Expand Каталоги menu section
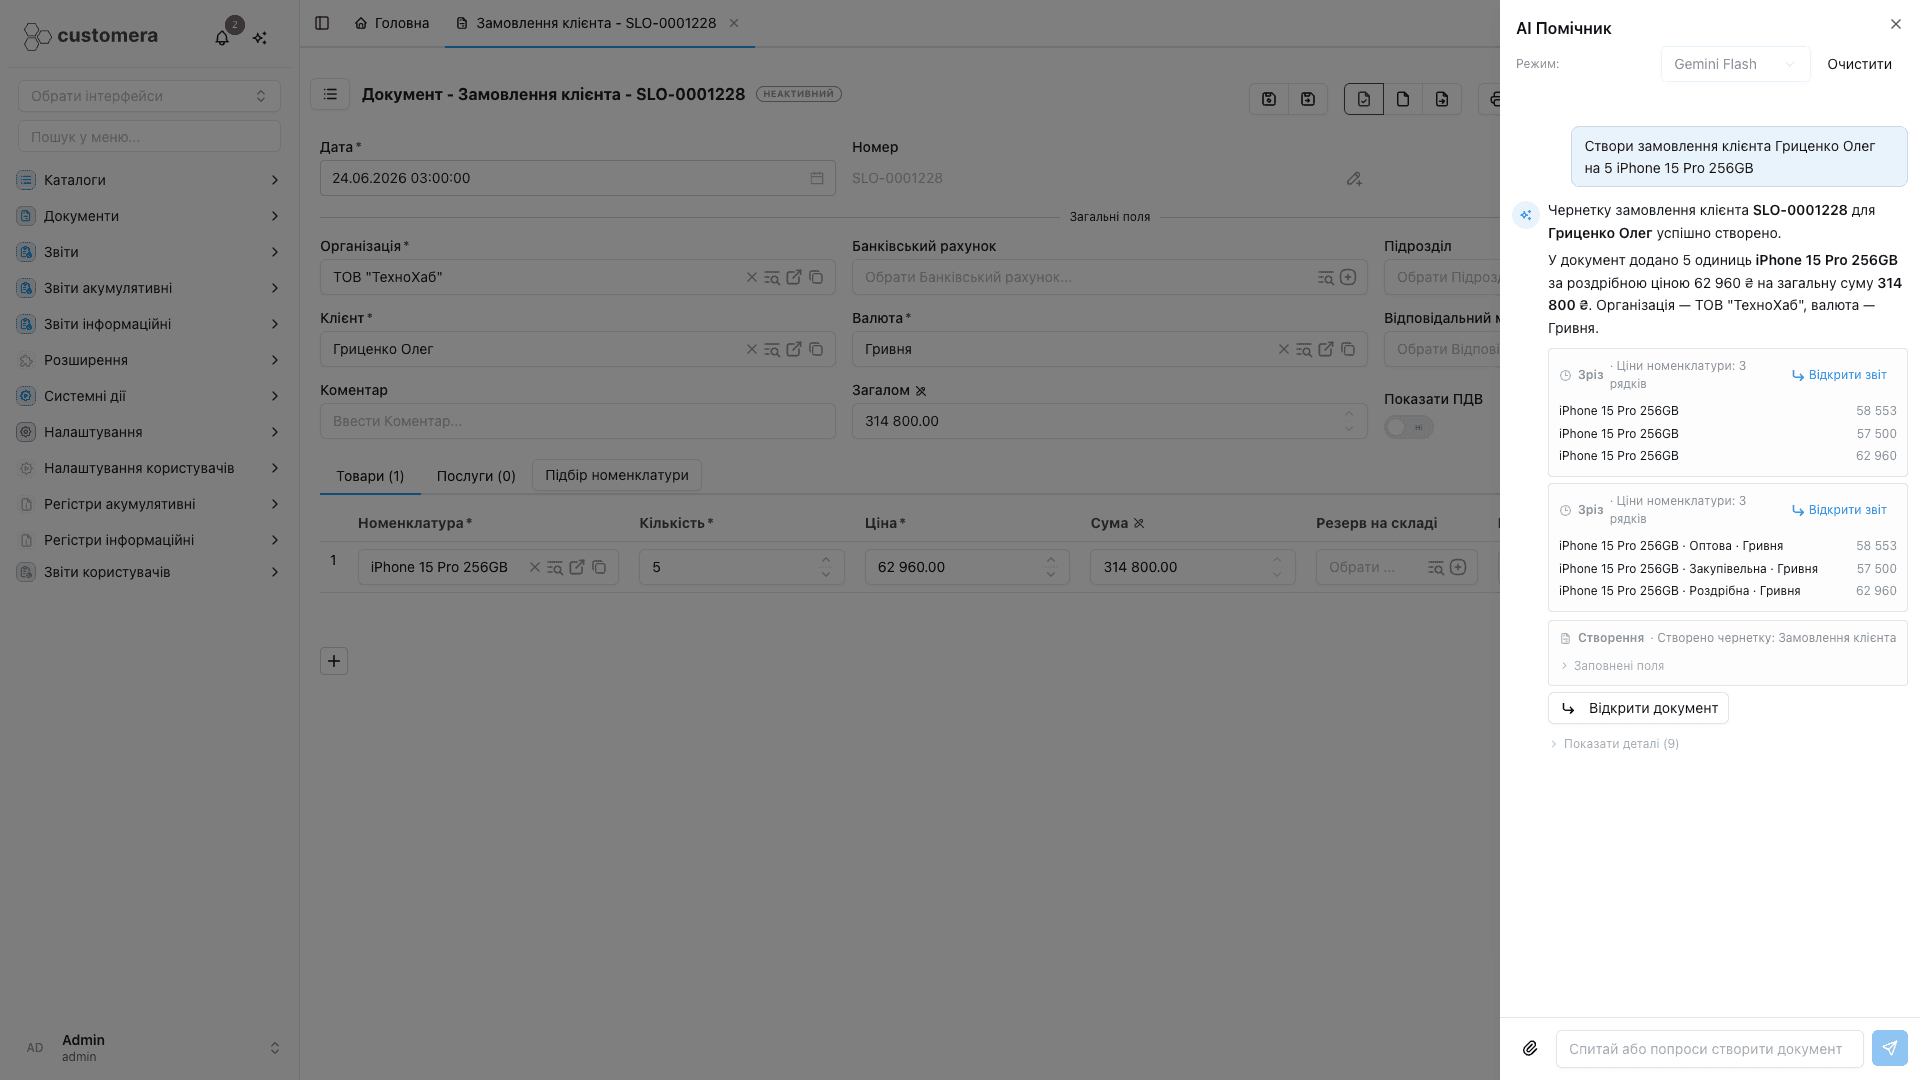Screen dimensions: 1920x1080 pos(148,180)
